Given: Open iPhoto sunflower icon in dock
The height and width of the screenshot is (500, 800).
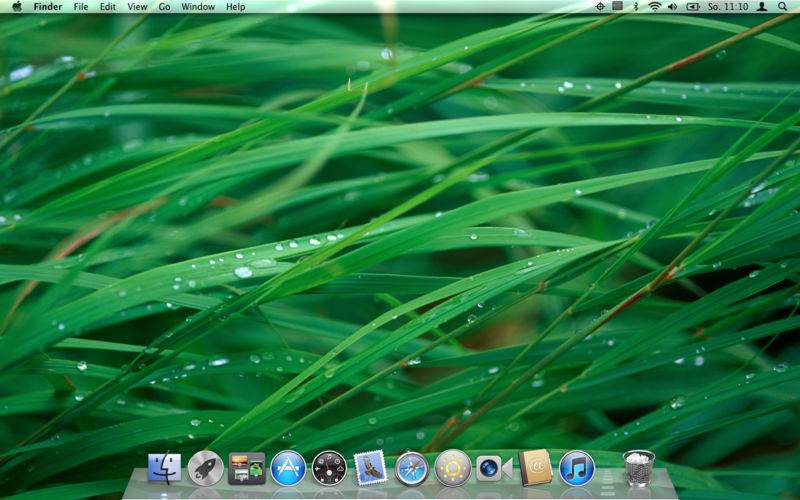Looking at the screenshot, I should click(453, 468).
